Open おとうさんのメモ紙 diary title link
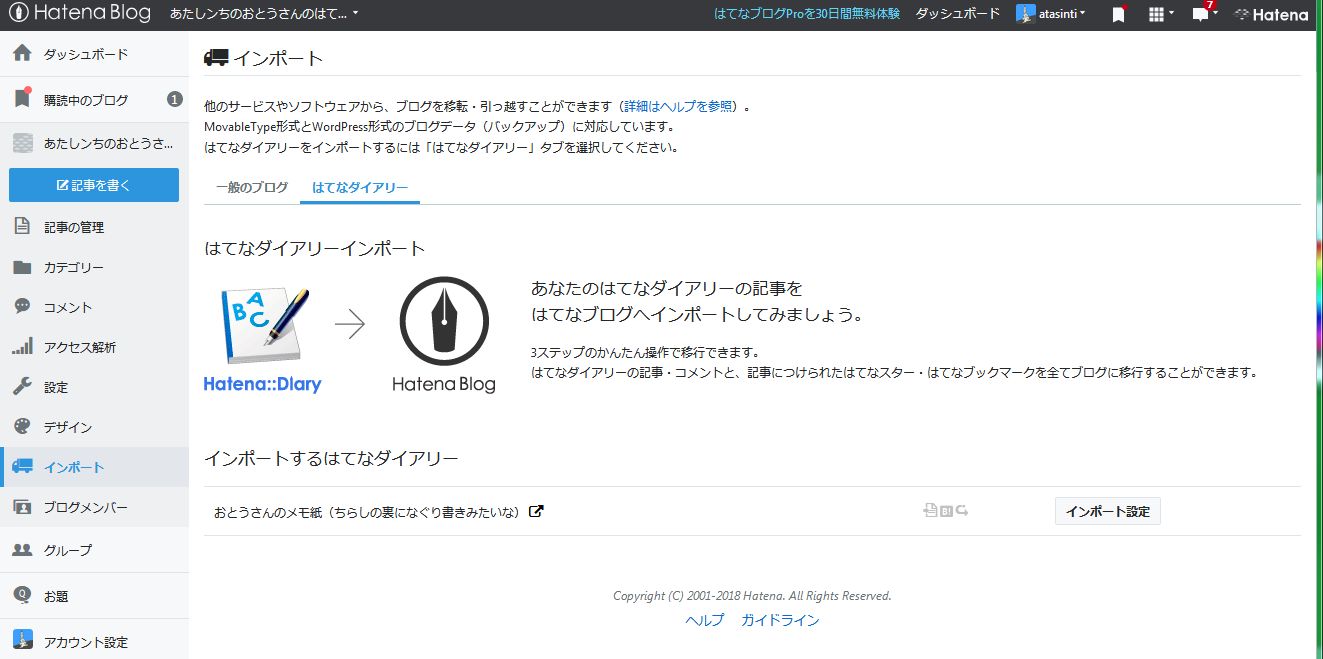 pos(366,512)
